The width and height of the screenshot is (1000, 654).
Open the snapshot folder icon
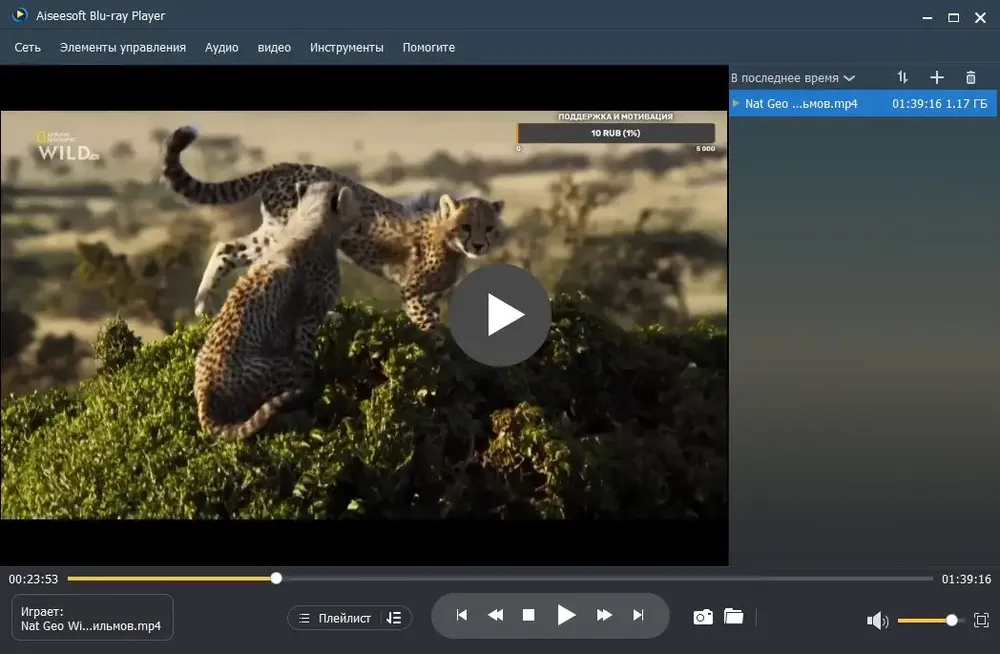coord(733,616)
